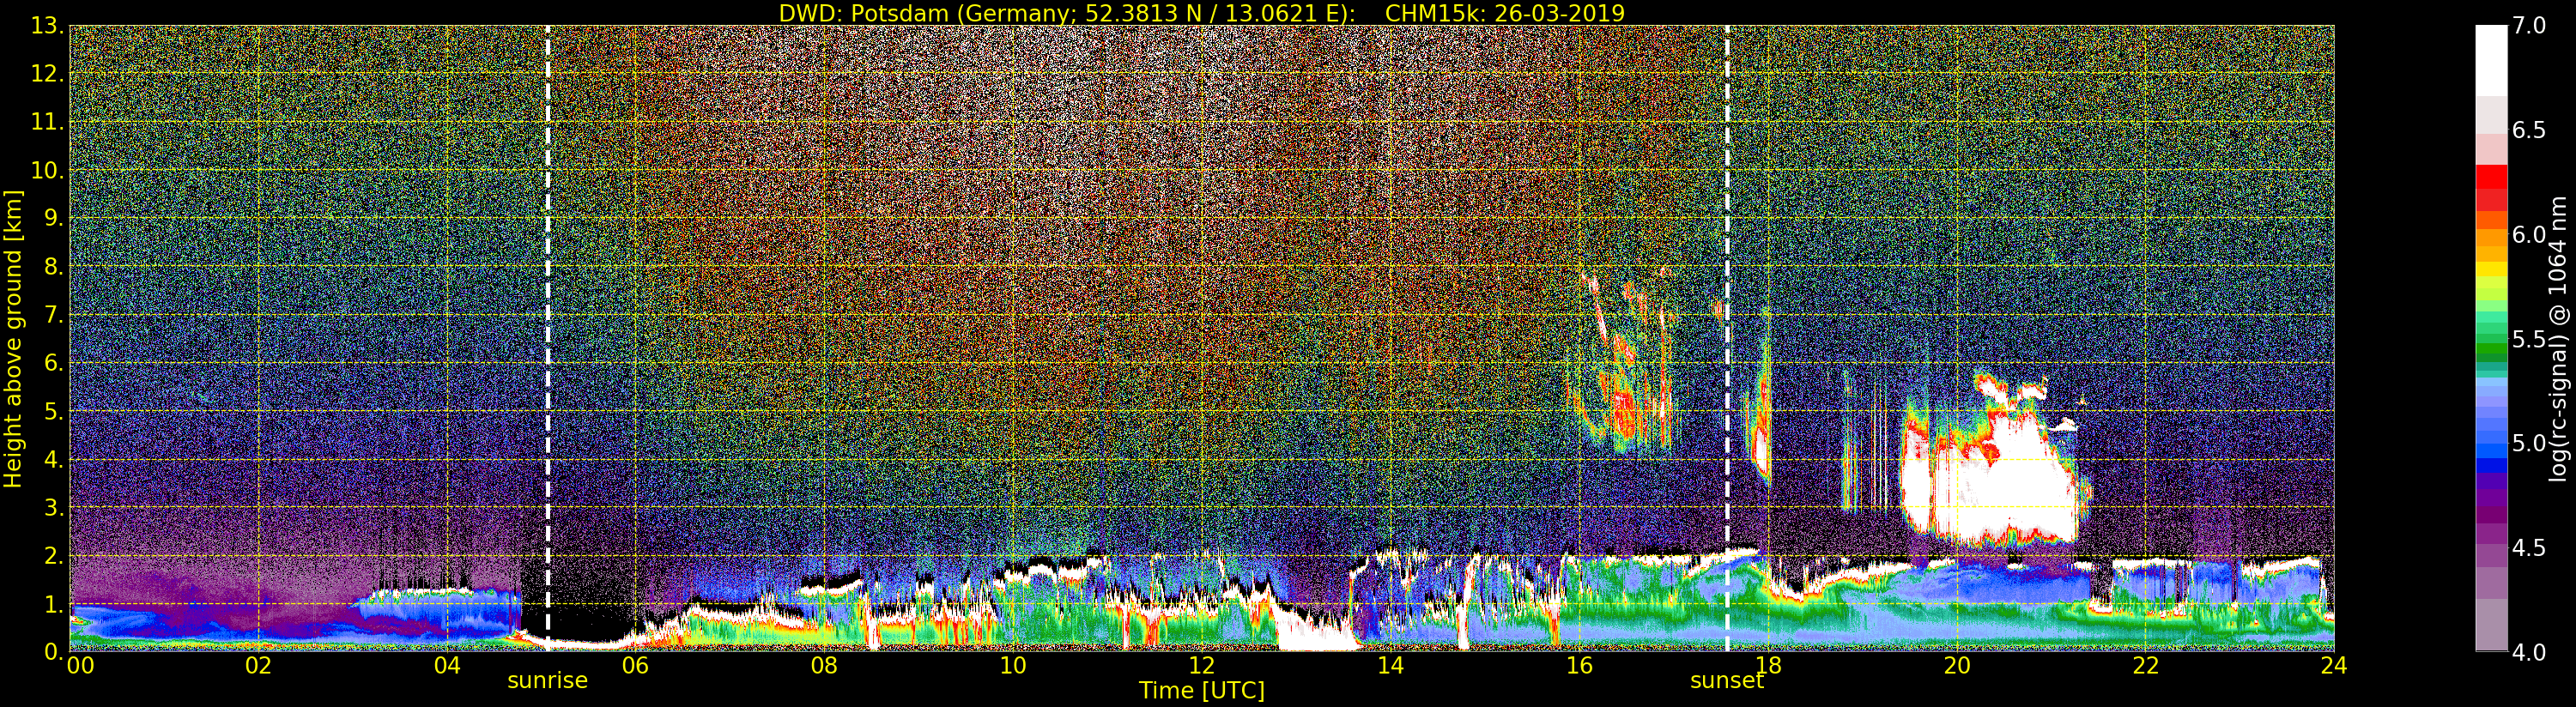This screenshot has width=2576, height=707.
Task: Click the time axis tick '04'
Action: 447,666
